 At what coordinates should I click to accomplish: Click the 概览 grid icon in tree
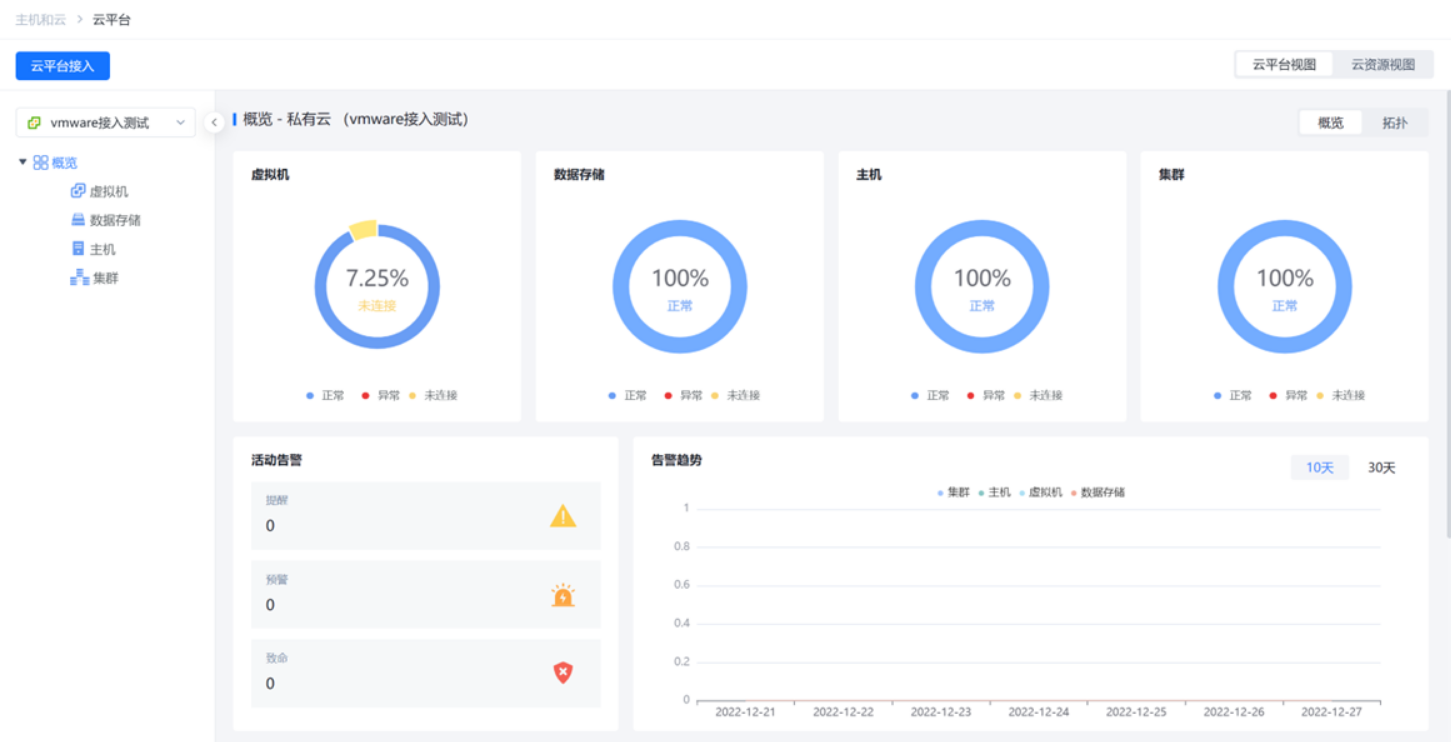(41, 162)
